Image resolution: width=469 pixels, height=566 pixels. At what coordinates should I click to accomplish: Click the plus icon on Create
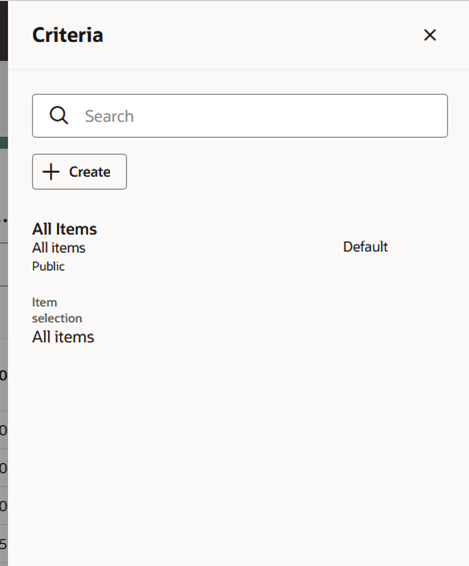tap(51, 172)
